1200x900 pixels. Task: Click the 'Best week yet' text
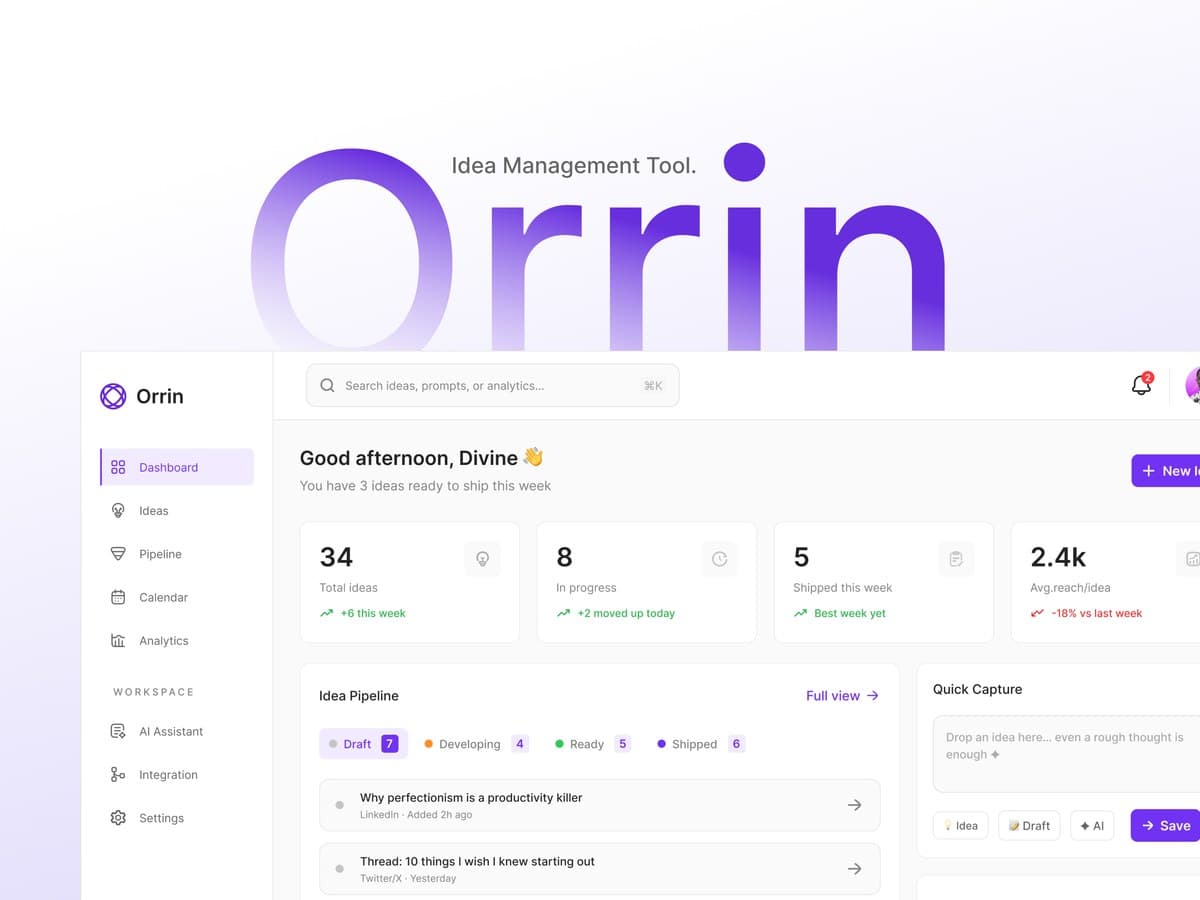pos(850,613)
